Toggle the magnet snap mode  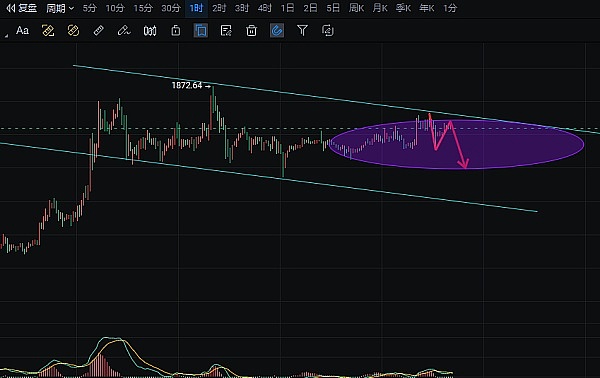point(277,30)
